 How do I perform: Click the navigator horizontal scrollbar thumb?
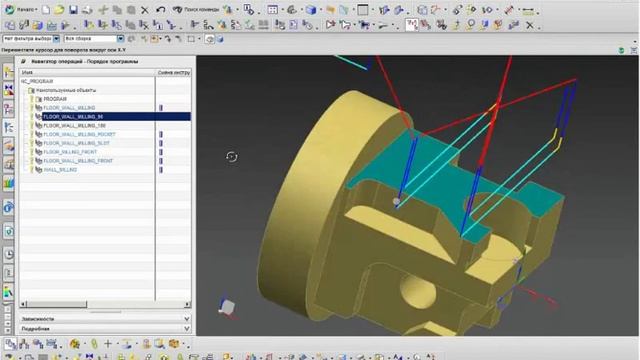point(56,304)
